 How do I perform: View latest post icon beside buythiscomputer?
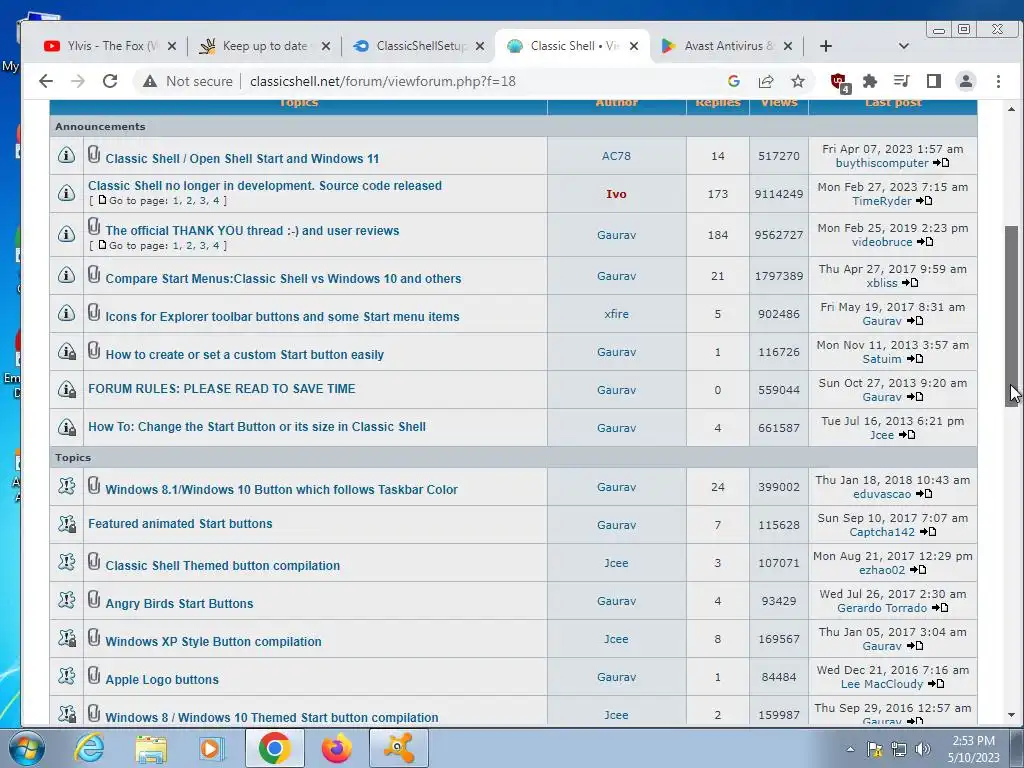pyautogui.click(x=941, y=163)
